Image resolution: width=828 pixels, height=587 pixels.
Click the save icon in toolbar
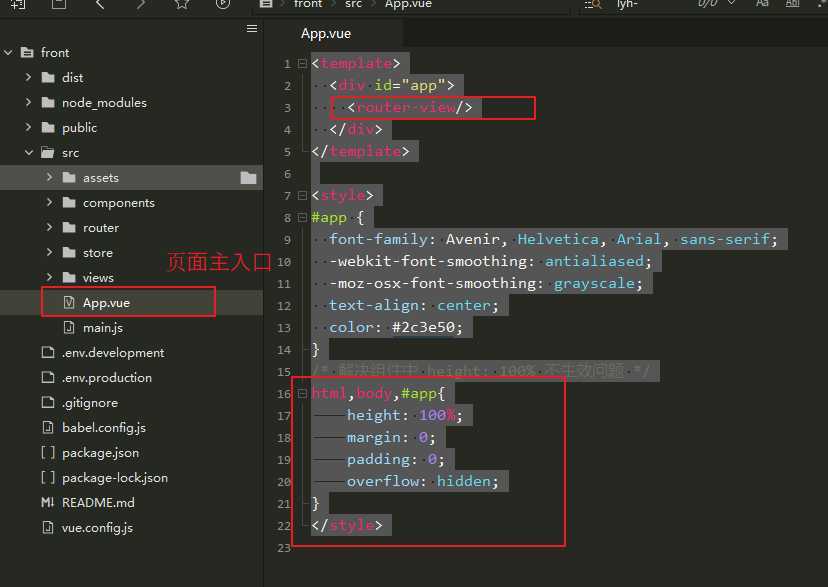59,4
